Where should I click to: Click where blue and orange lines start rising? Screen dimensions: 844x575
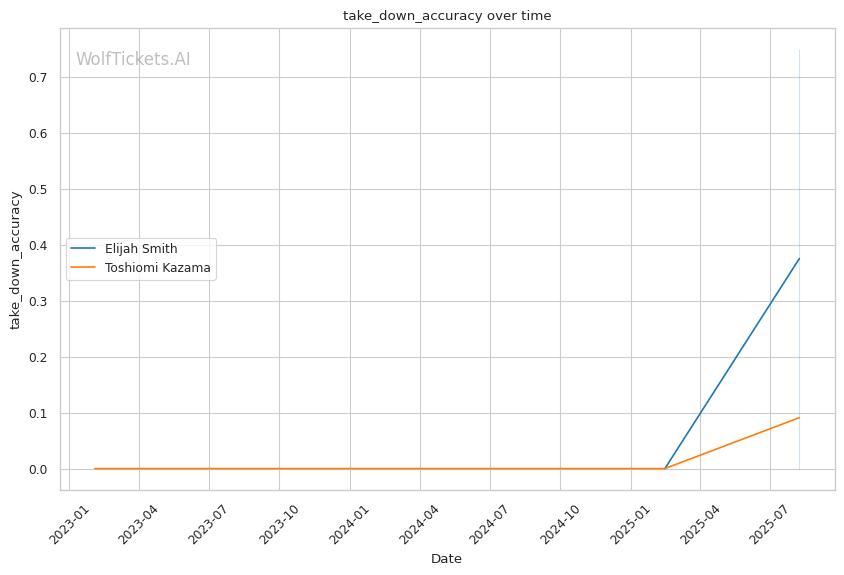665,468
